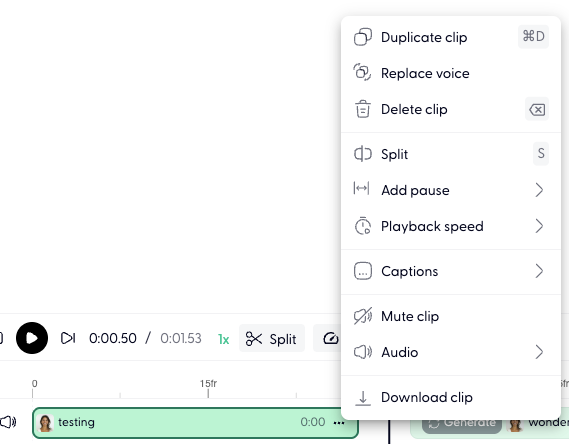Click the Replace voice icon

point(363,72)
